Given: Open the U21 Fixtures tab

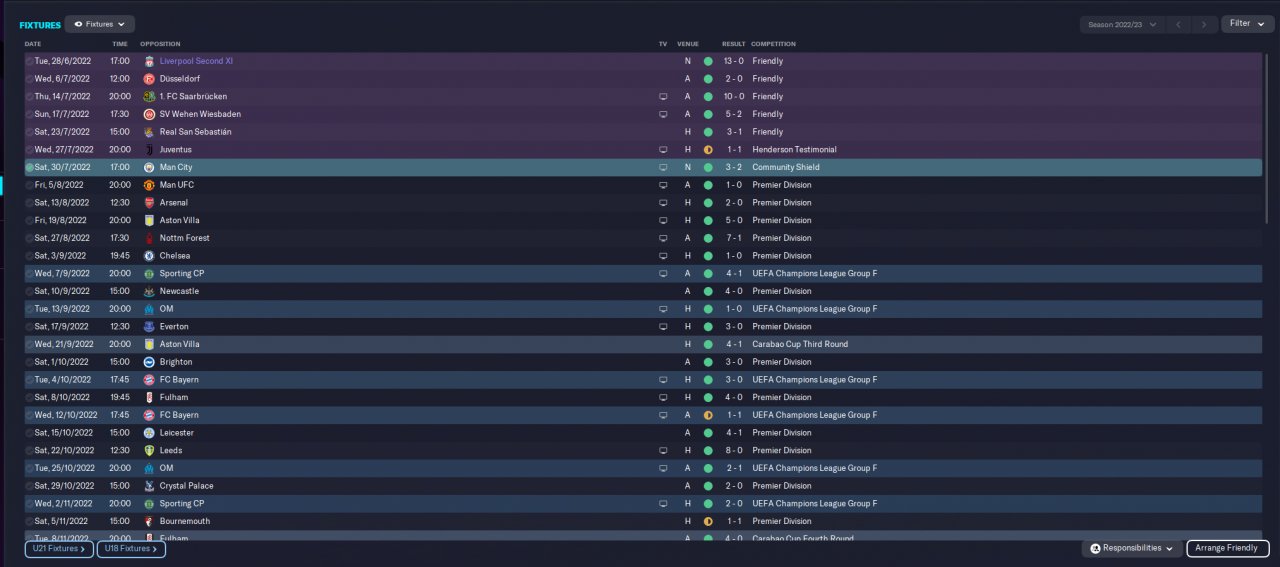Looking at the screenshot, I should pos(59,549).
